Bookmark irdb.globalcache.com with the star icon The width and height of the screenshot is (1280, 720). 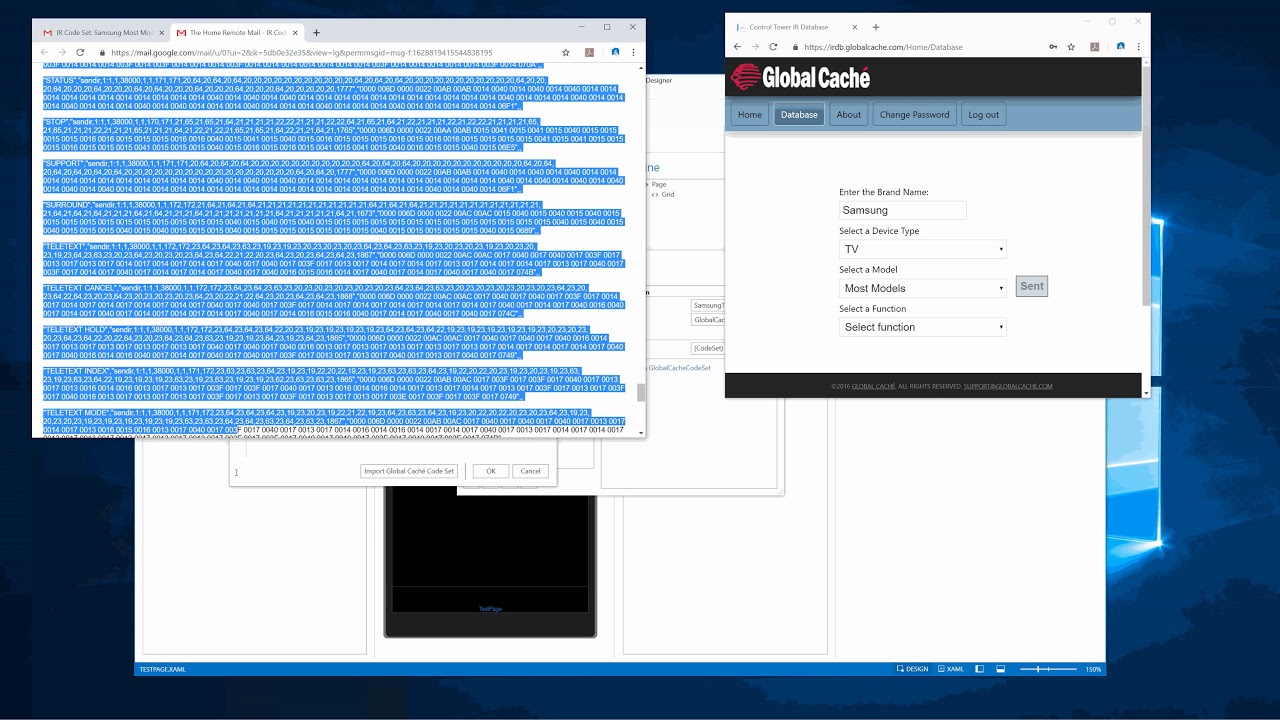point(1071,46)
